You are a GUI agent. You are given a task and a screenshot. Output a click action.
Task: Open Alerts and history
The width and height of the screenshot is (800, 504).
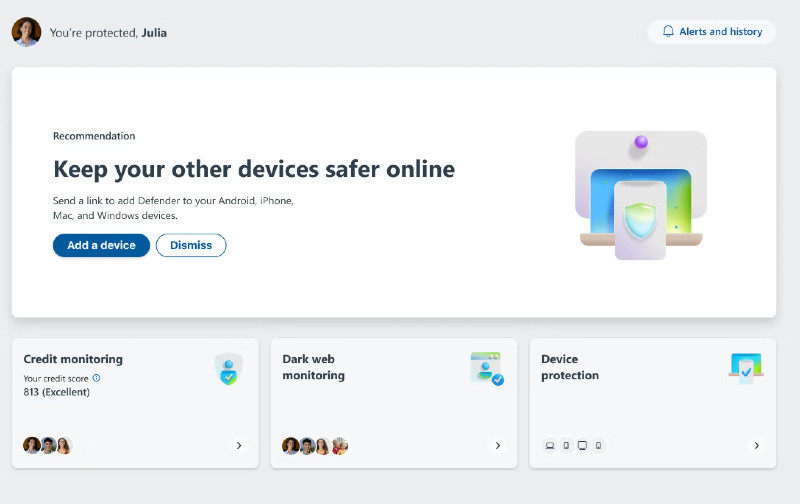coord(711,32)
